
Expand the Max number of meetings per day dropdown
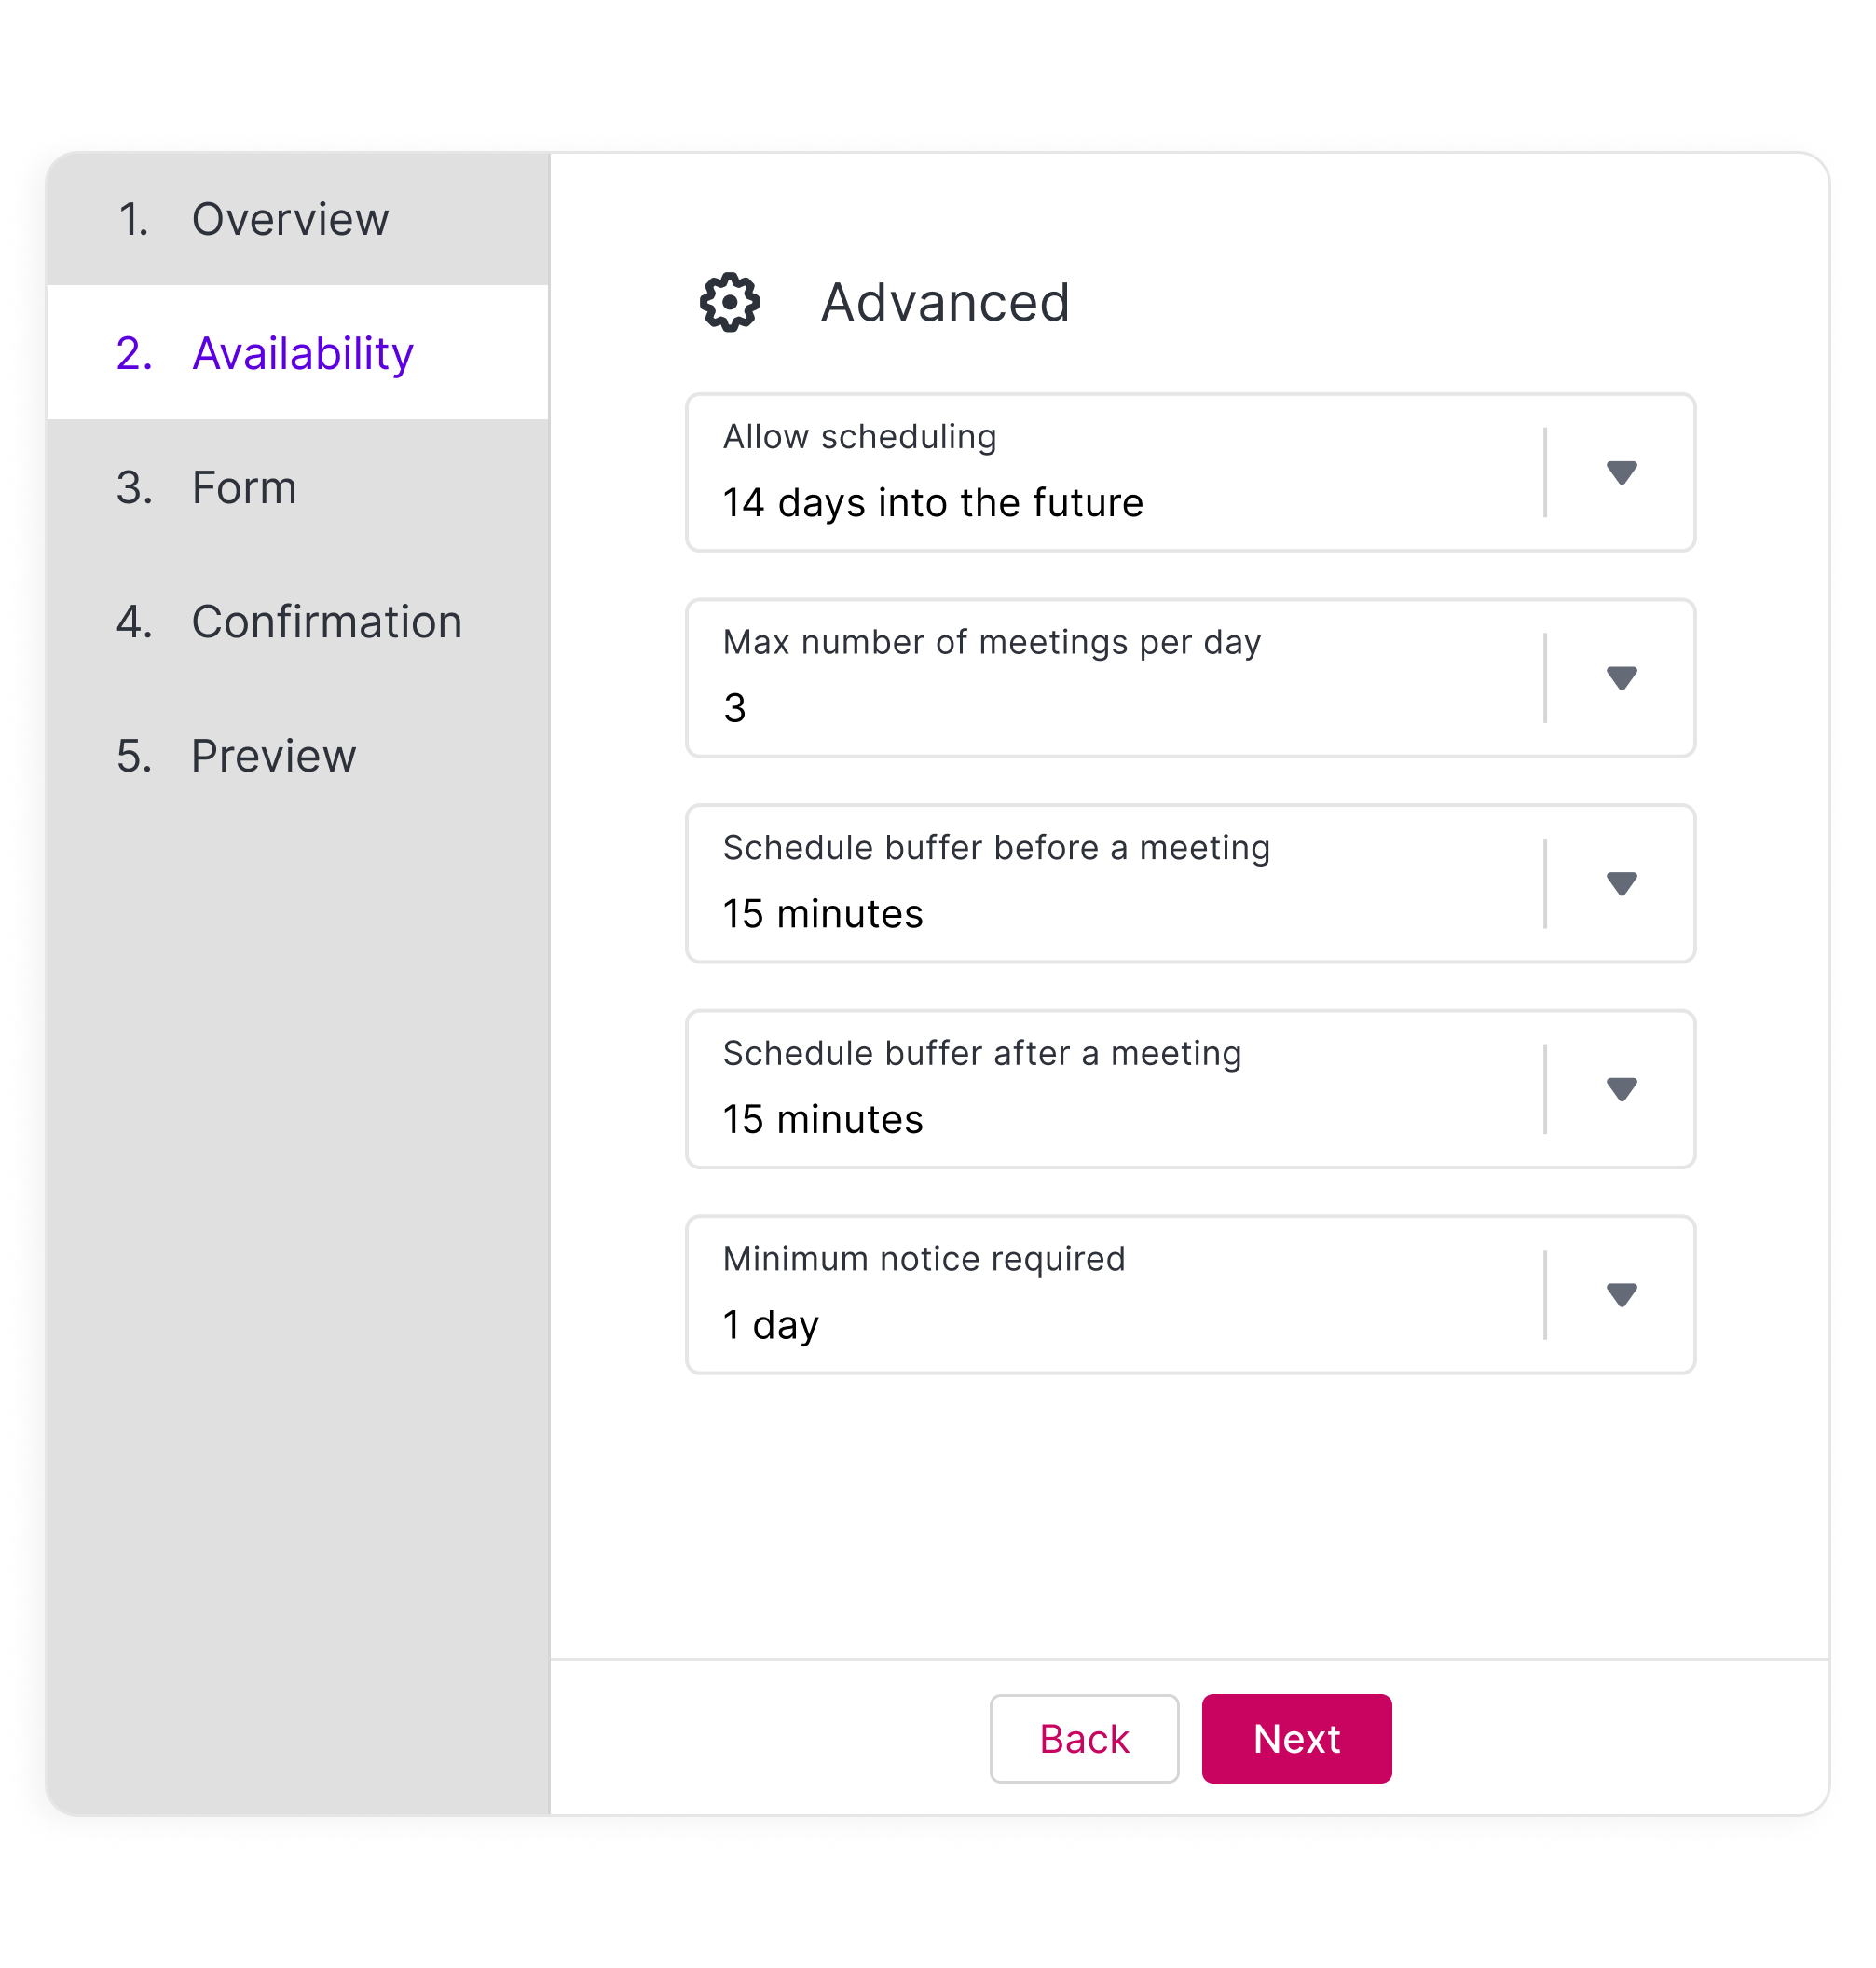coord(1621,679)
